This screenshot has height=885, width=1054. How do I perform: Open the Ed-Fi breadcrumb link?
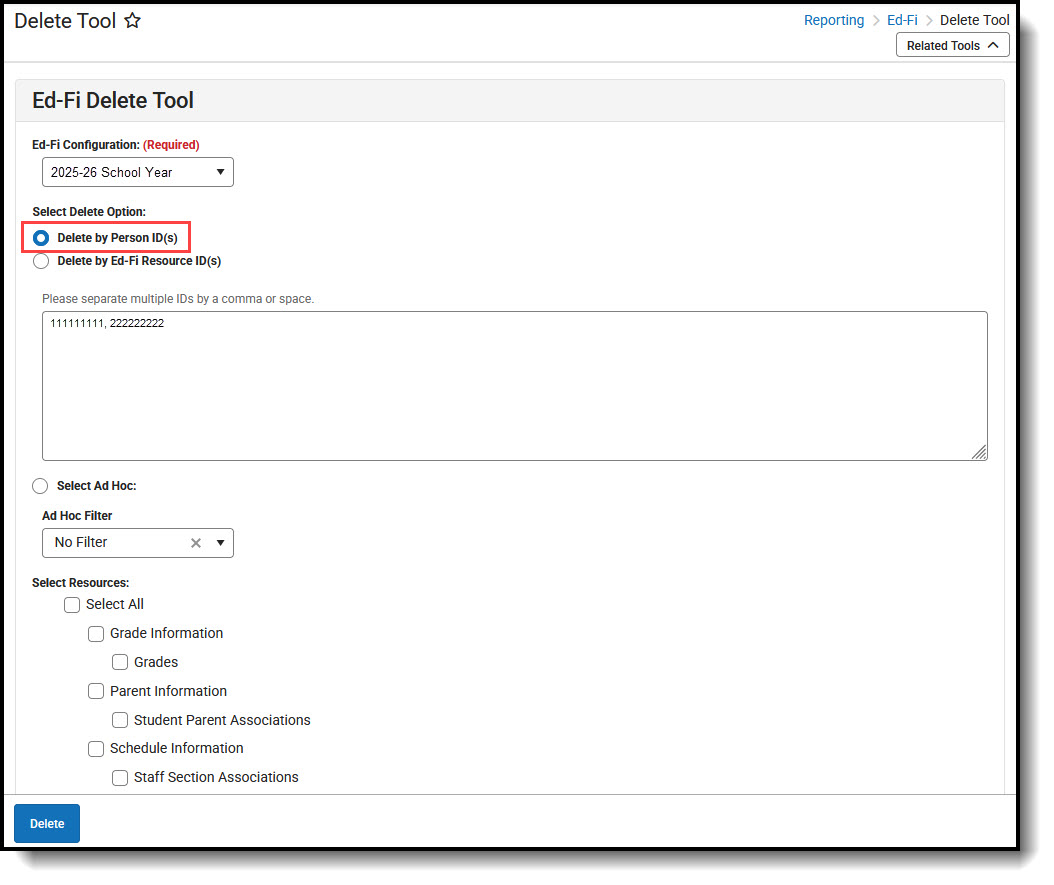tap(902, 20)
